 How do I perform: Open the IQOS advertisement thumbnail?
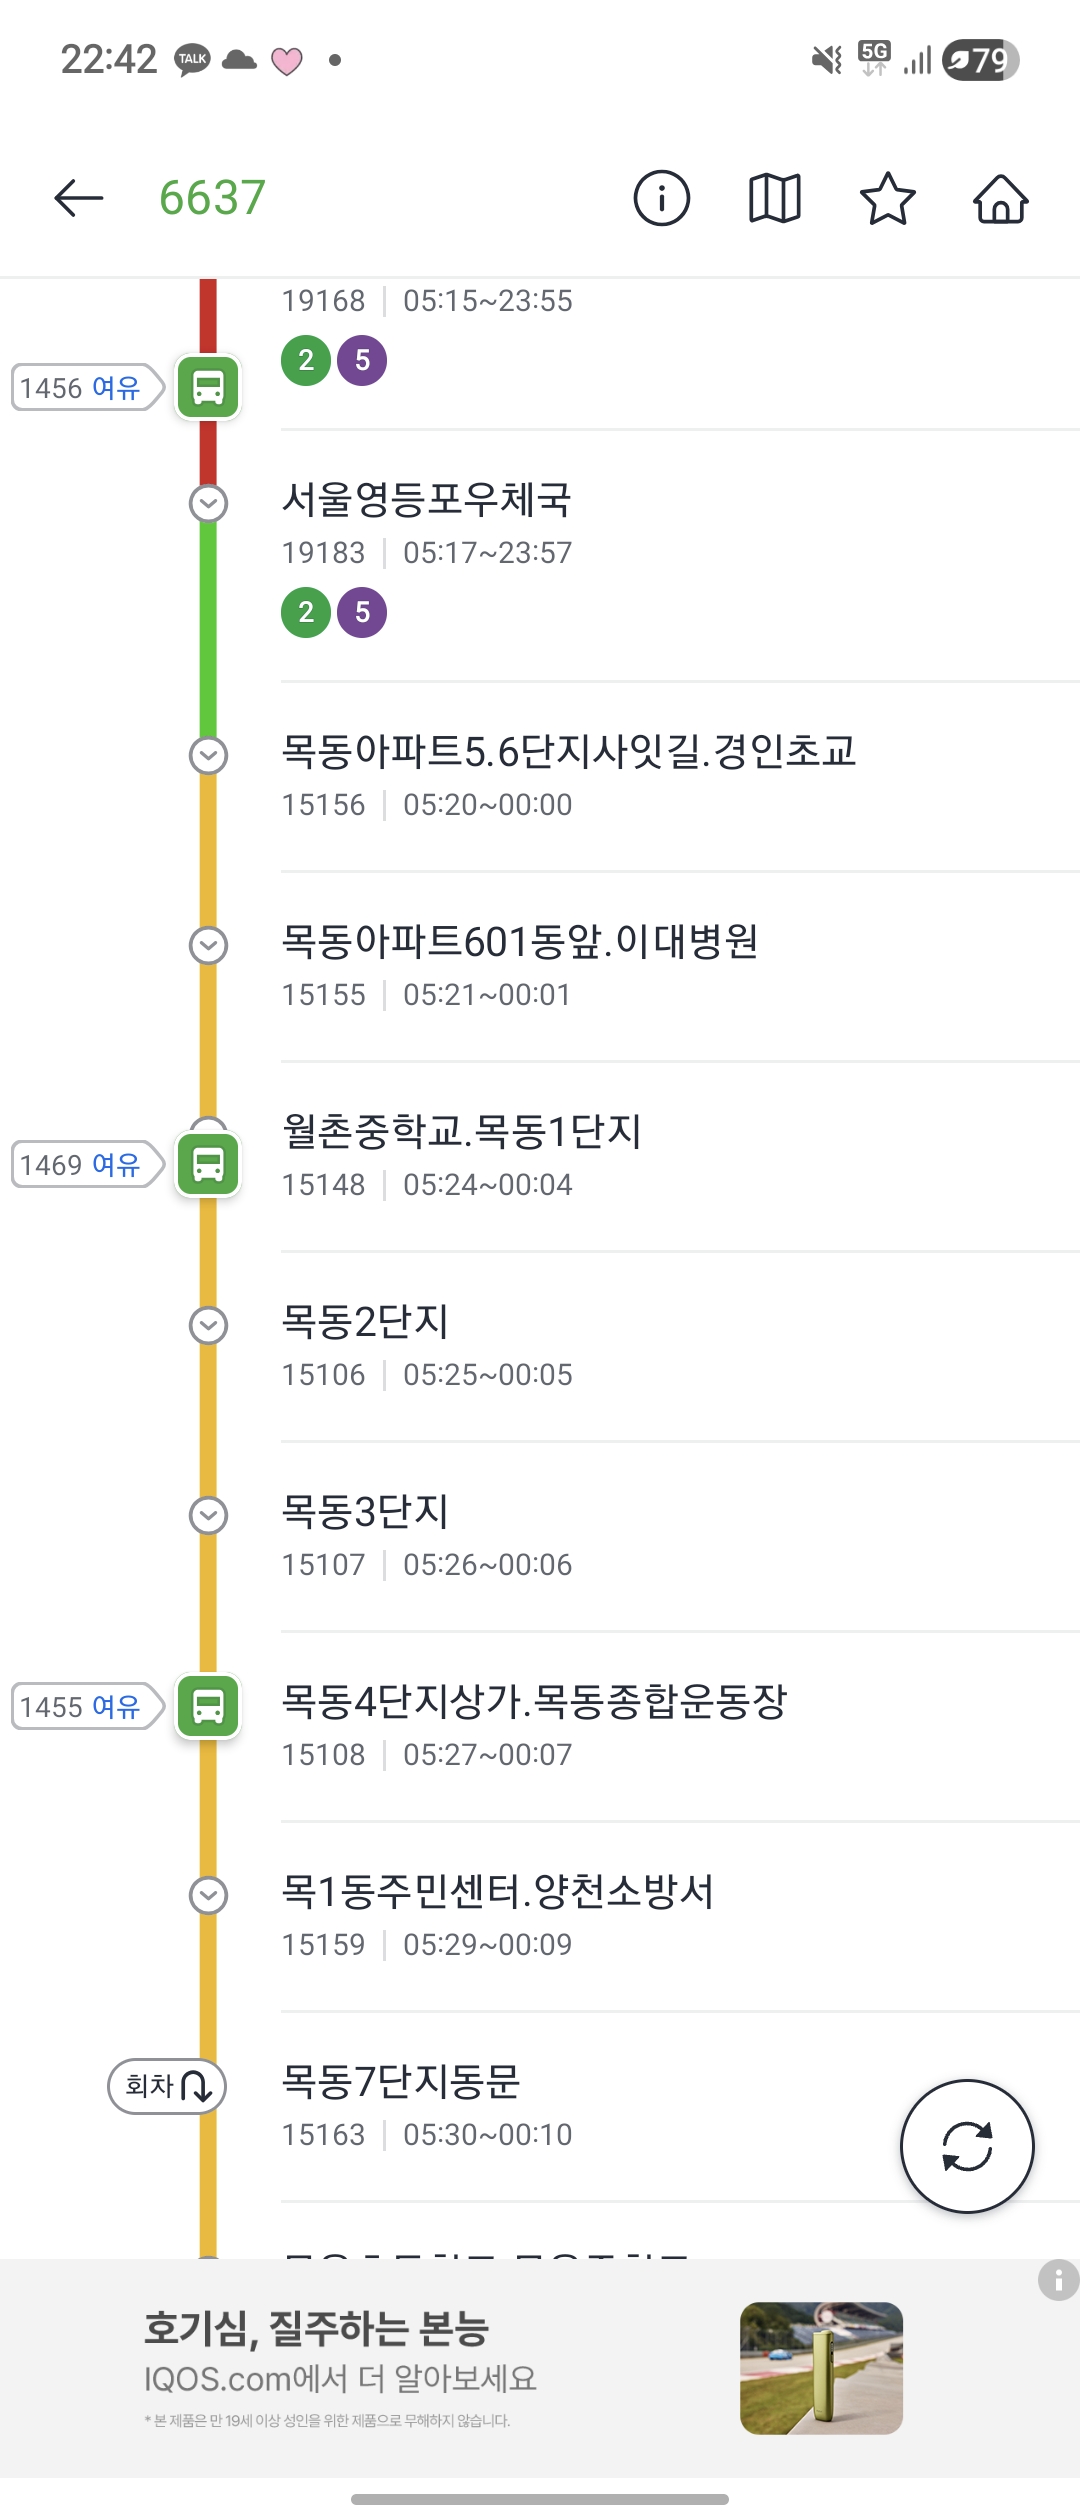[821, 2368]
